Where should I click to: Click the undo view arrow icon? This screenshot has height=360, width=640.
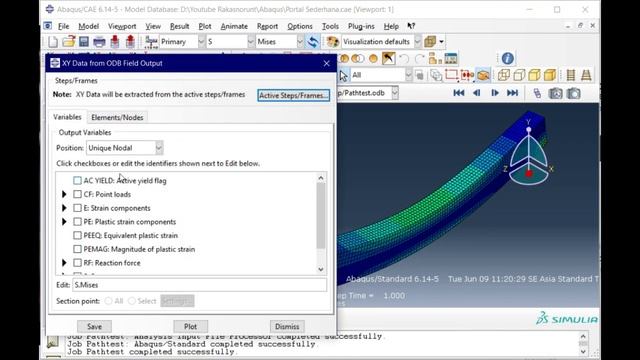404,59
